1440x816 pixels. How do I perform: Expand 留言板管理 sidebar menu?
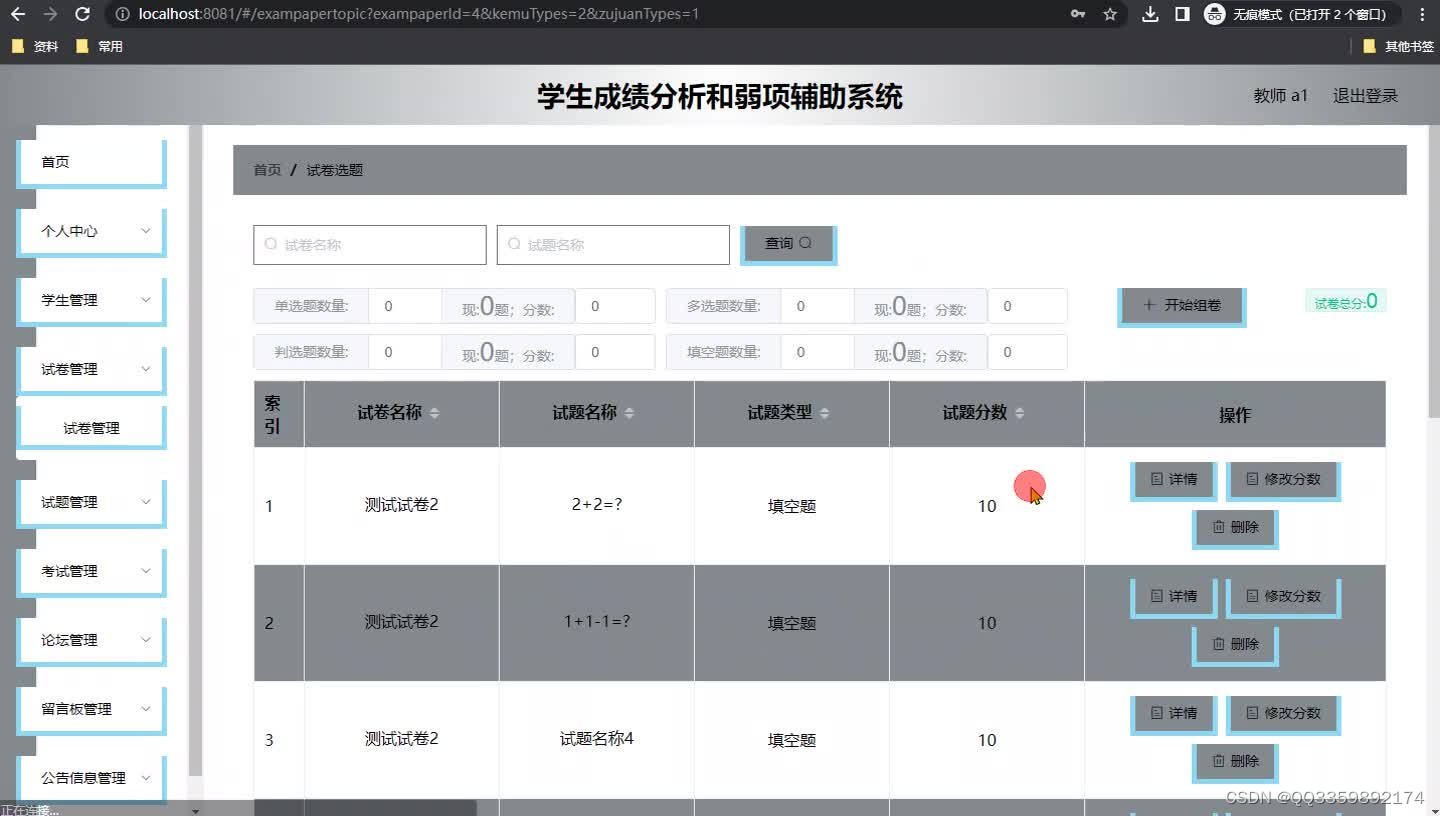coord(91,710)
